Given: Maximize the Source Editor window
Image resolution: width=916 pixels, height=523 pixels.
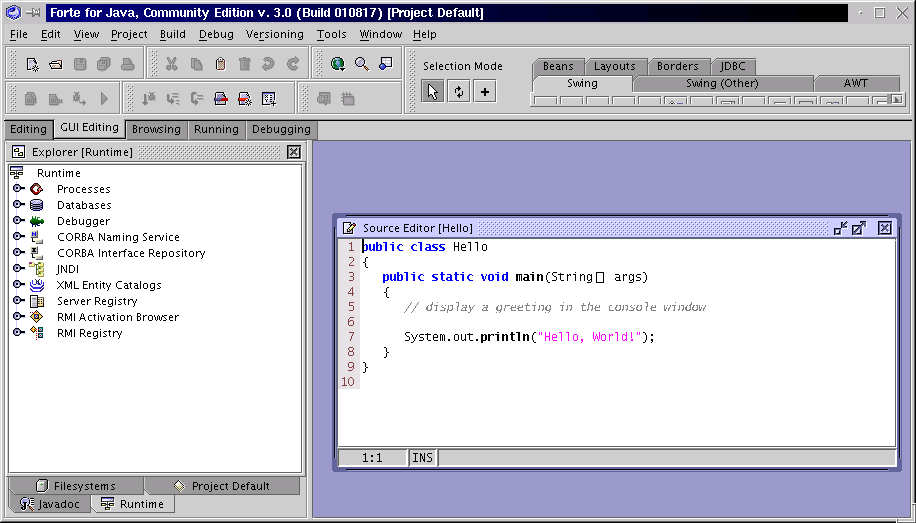Looking at the screenshot, I should (x=859, y=228).
